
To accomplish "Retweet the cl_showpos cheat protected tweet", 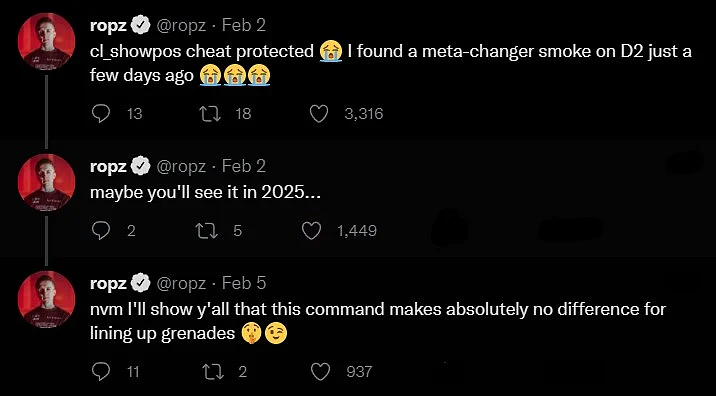I will 211,114.
